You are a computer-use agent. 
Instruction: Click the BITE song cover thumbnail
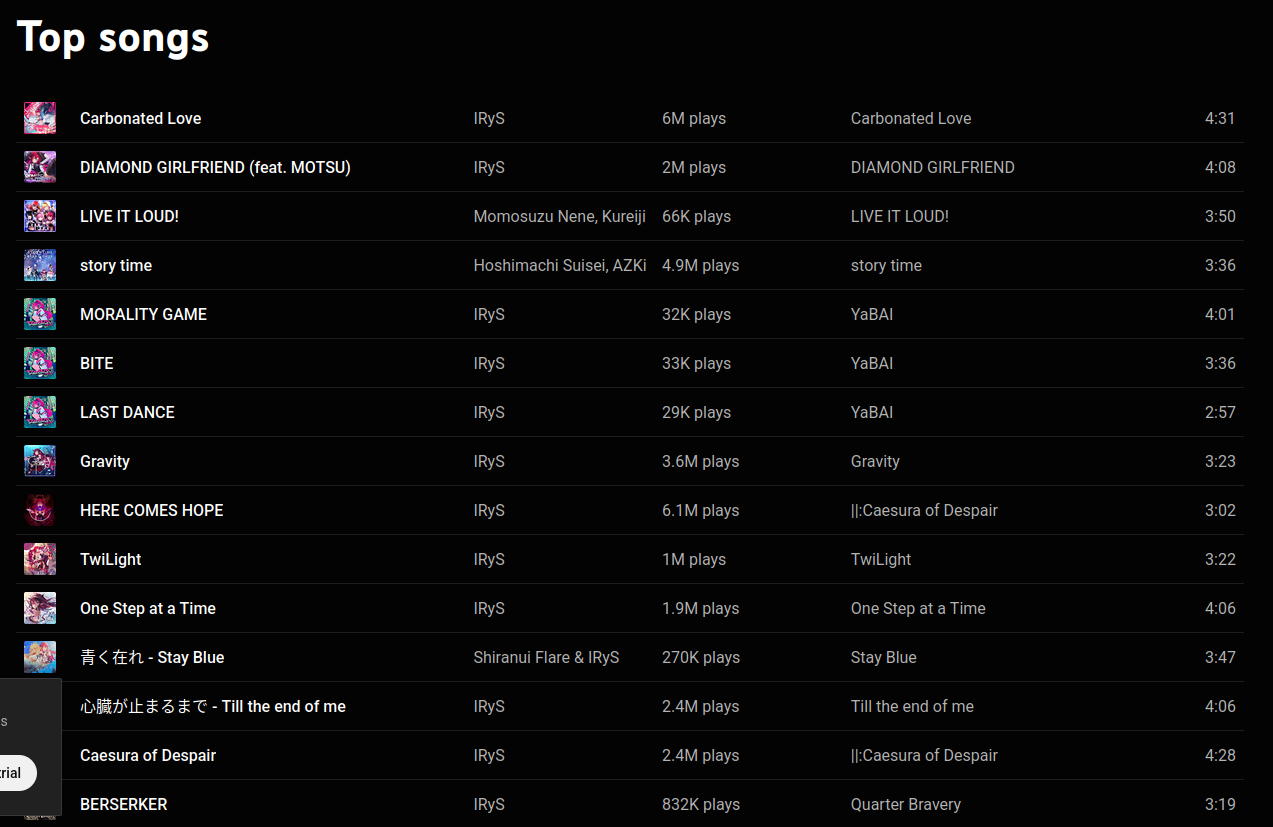tap(40, 363)
